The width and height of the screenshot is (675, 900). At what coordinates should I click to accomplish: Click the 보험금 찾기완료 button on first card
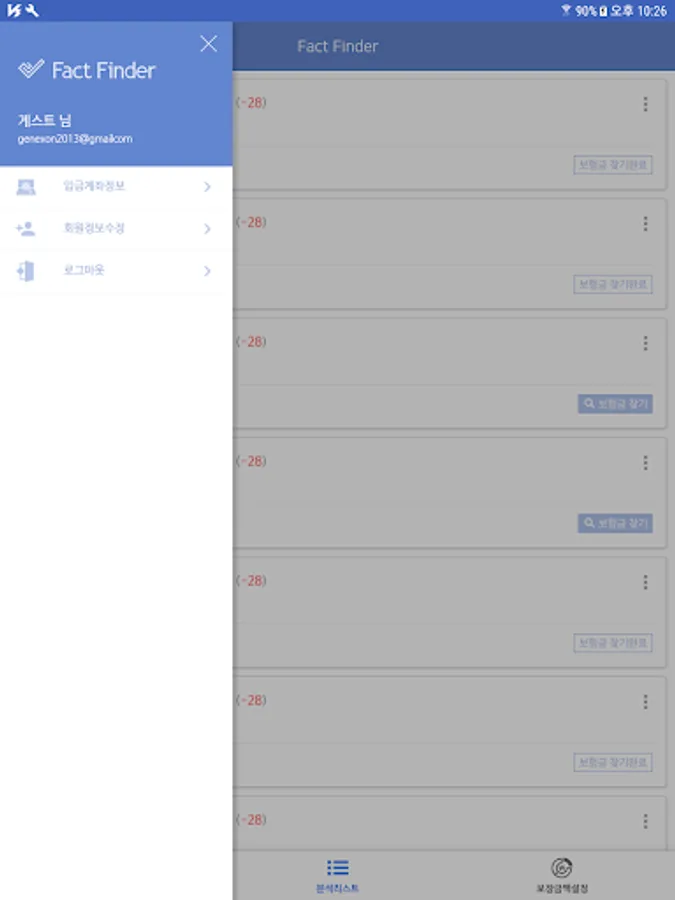click(x=612, y=165)
